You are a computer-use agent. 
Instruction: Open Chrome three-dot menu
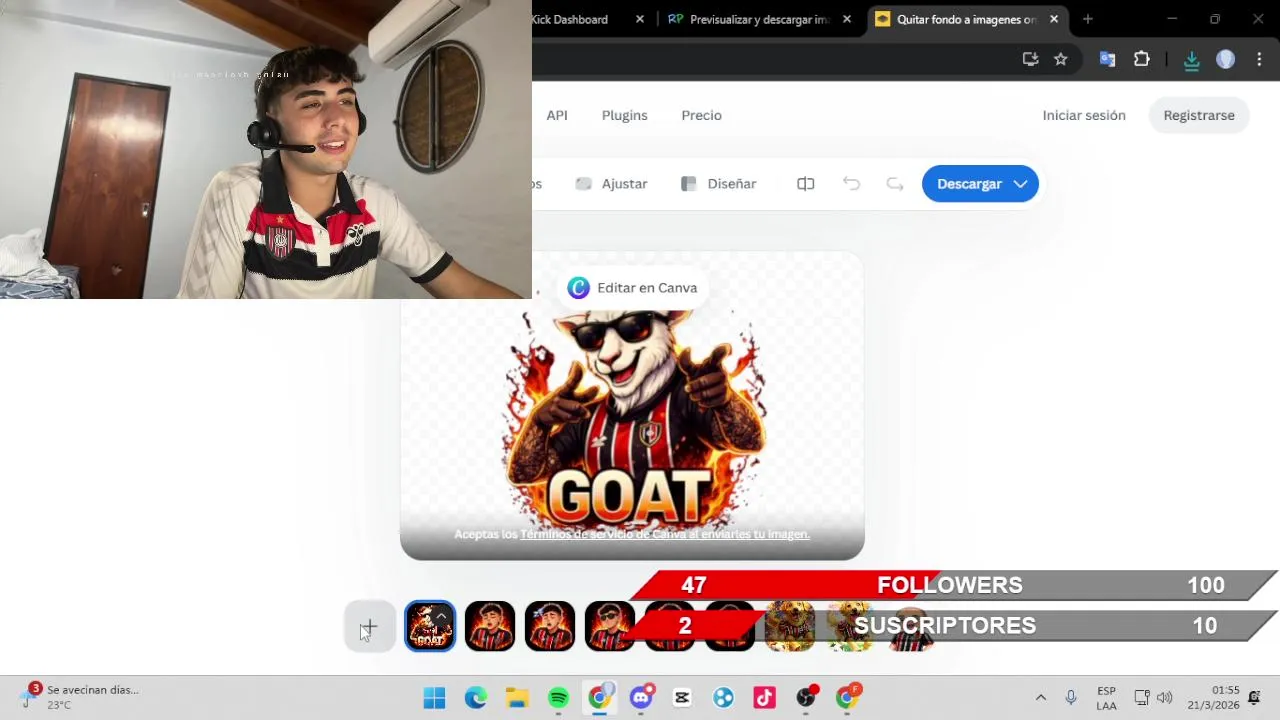[x=1259, y=59]
